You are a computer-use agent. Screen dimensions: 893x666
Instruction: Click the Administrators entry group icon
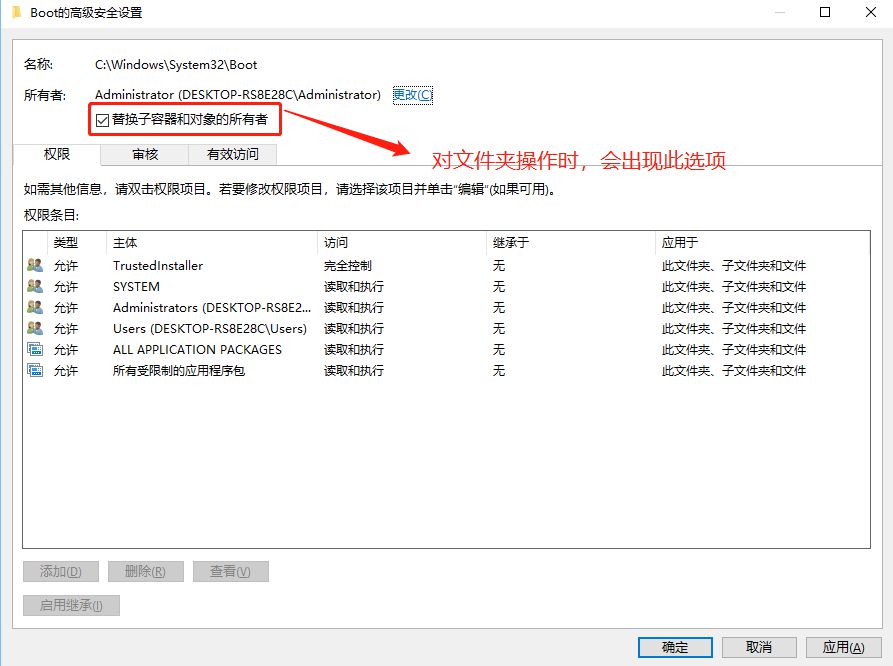pos(35,308)
